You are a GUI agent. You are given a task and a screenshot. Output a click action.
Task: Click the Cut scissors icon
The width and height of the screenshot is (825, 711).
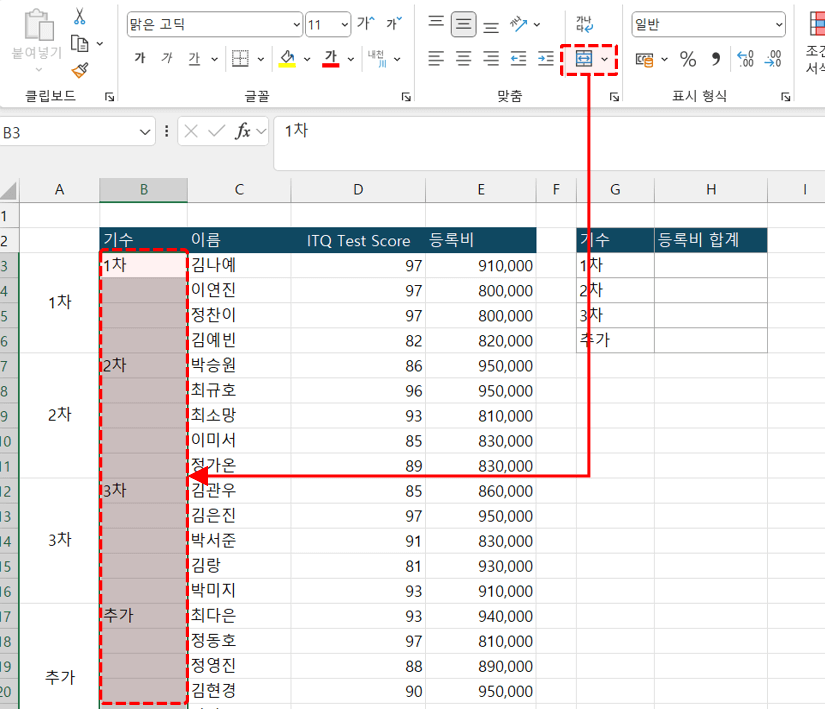79,16
